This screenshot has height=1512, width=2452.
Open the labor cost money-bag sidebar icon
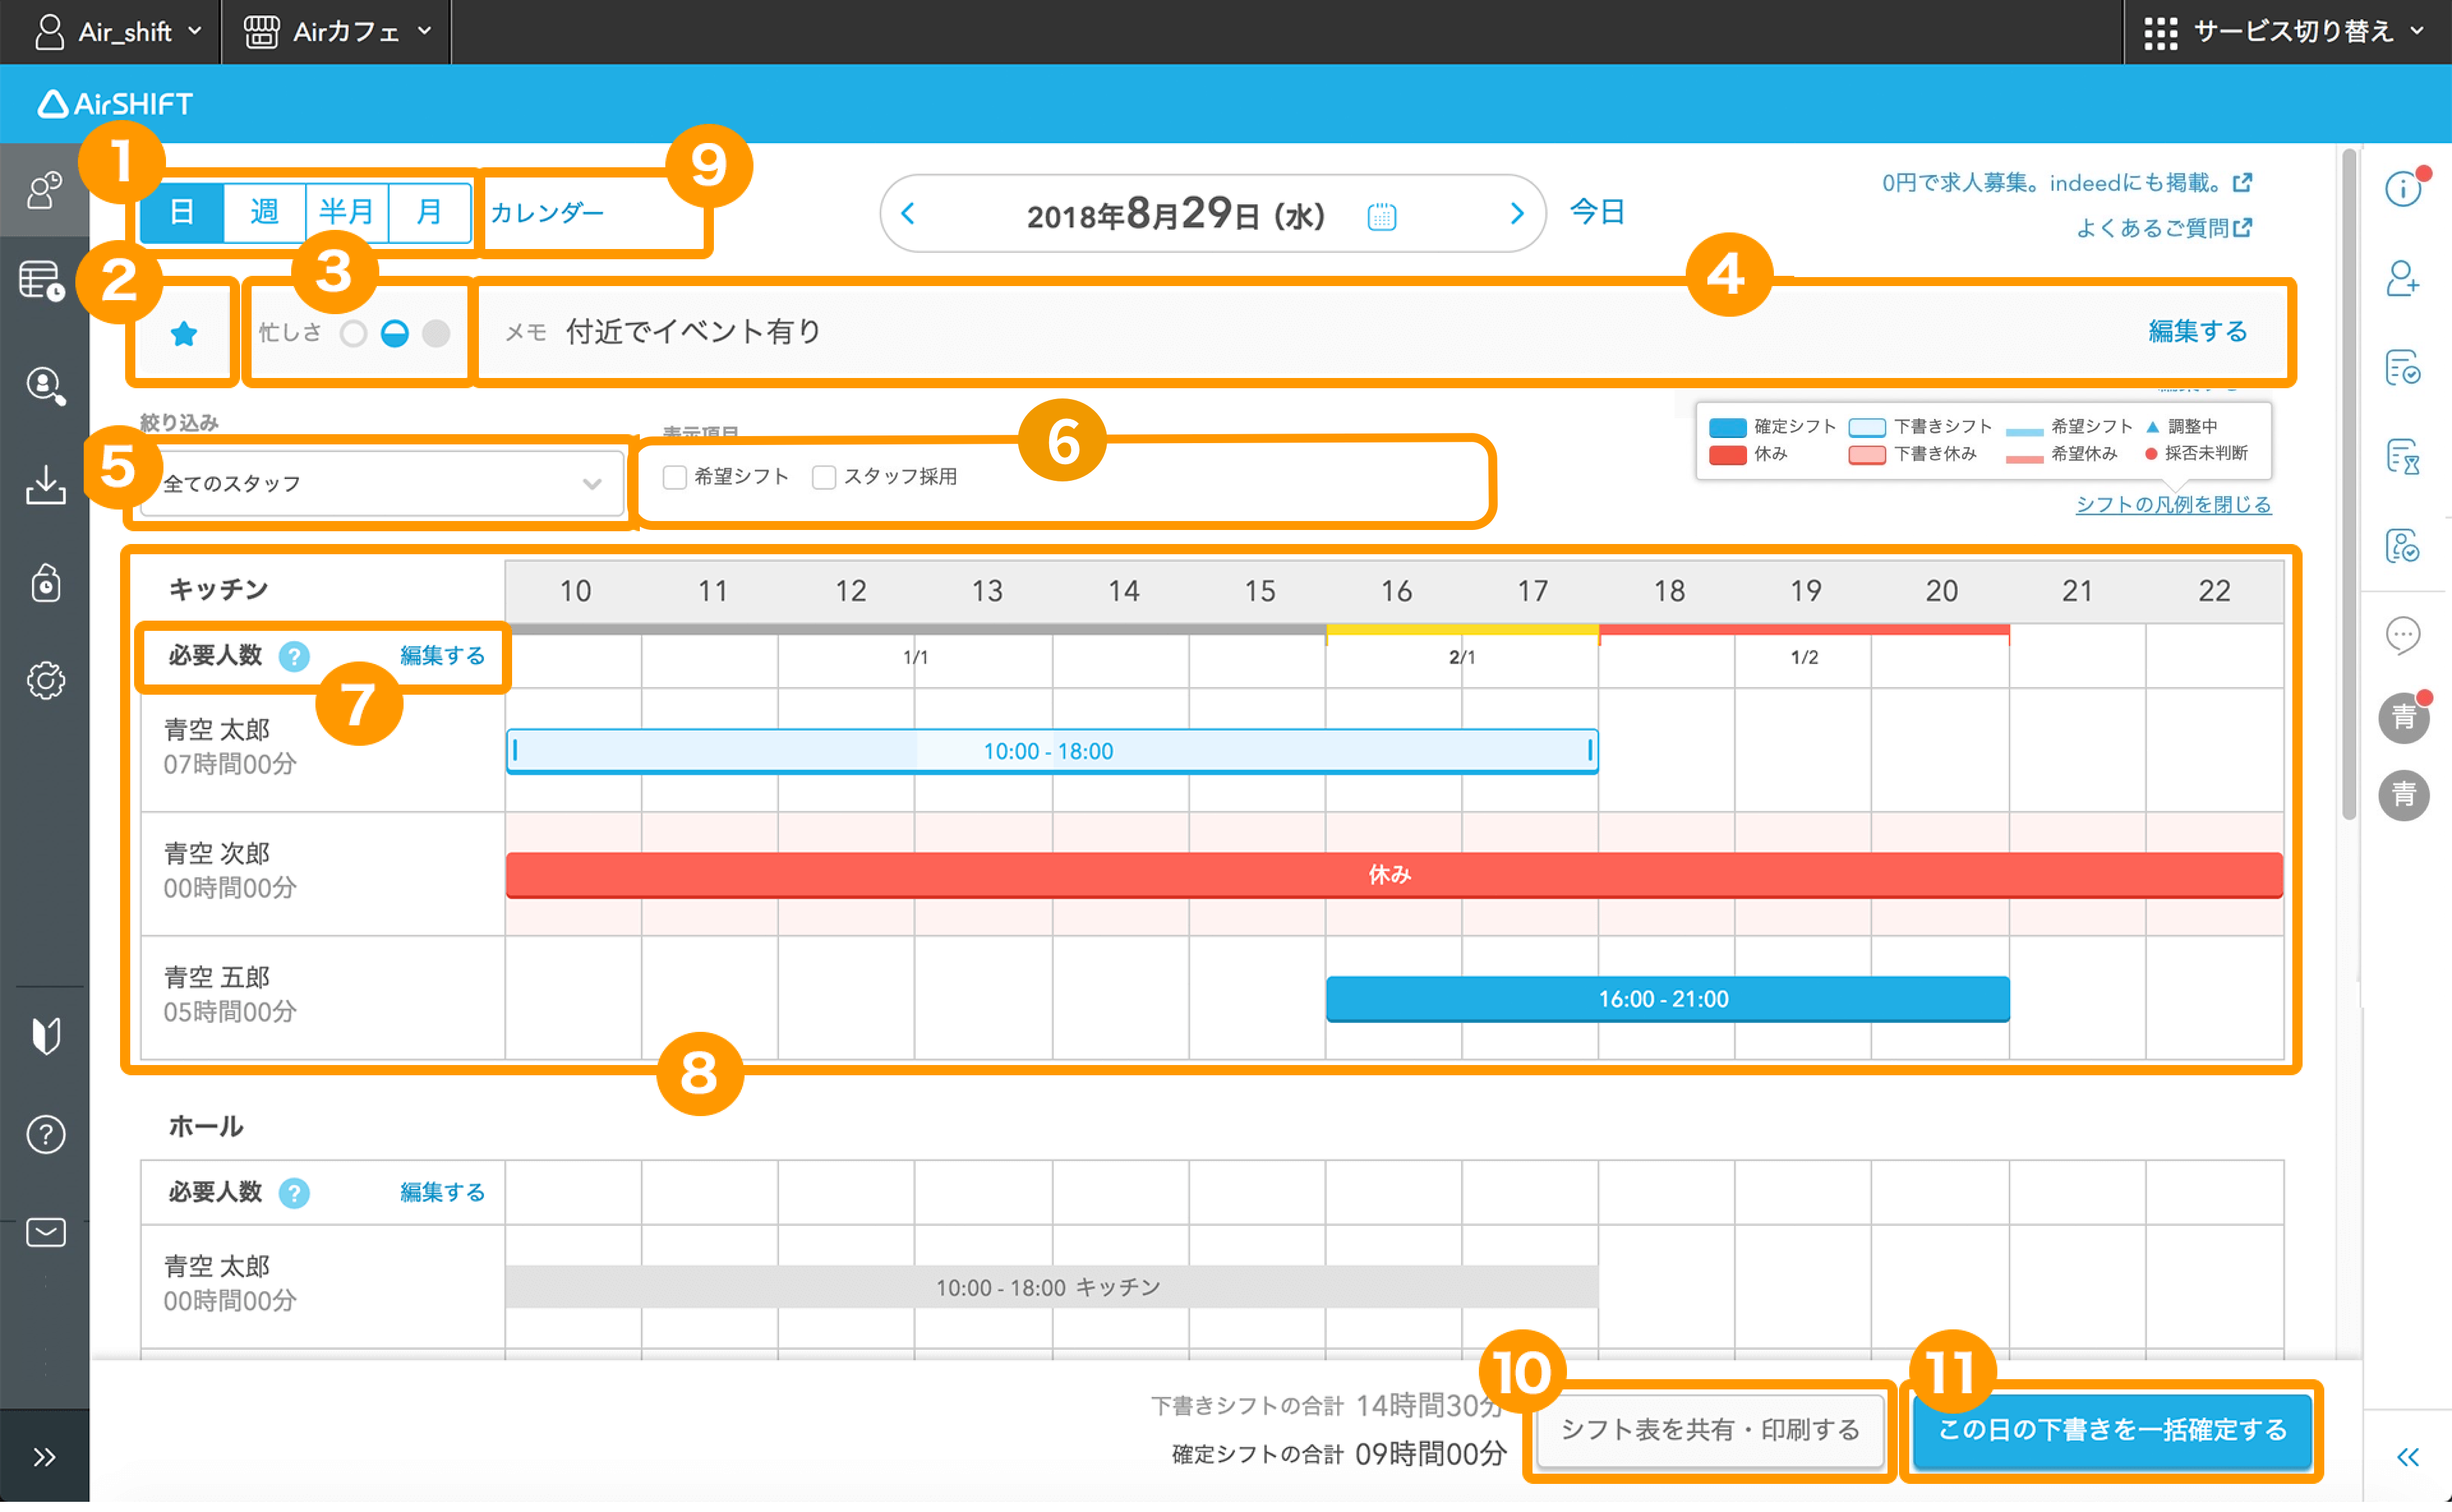[45, 582]
